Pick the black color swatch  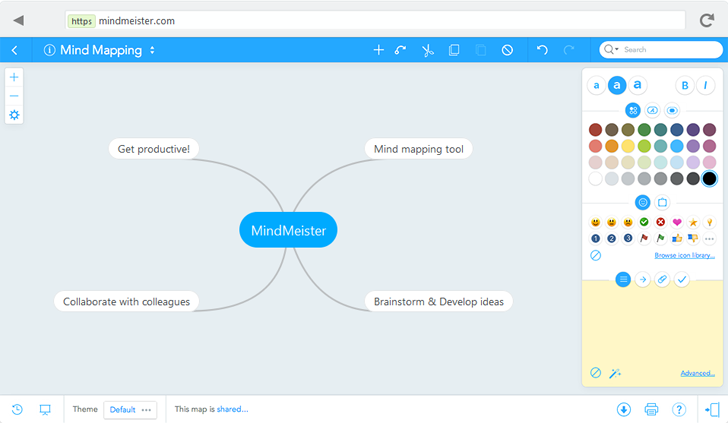709,178
